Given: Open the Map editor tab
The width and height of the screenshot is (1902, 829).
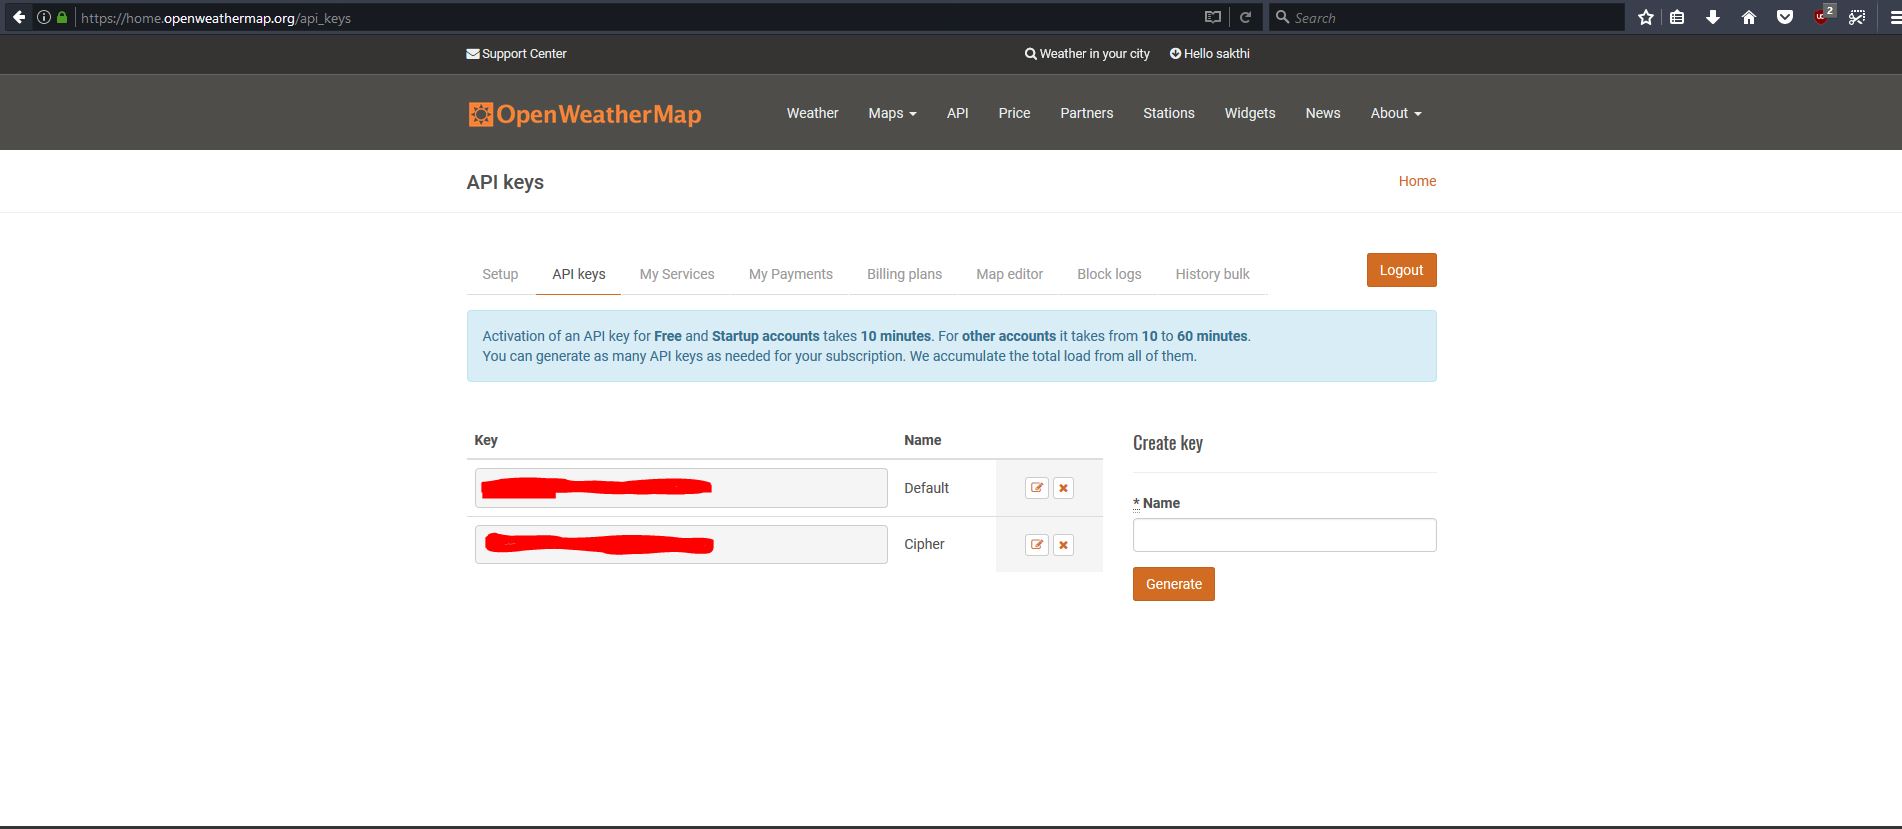Looking at the screenshot, I should [x=1009, y=274].
